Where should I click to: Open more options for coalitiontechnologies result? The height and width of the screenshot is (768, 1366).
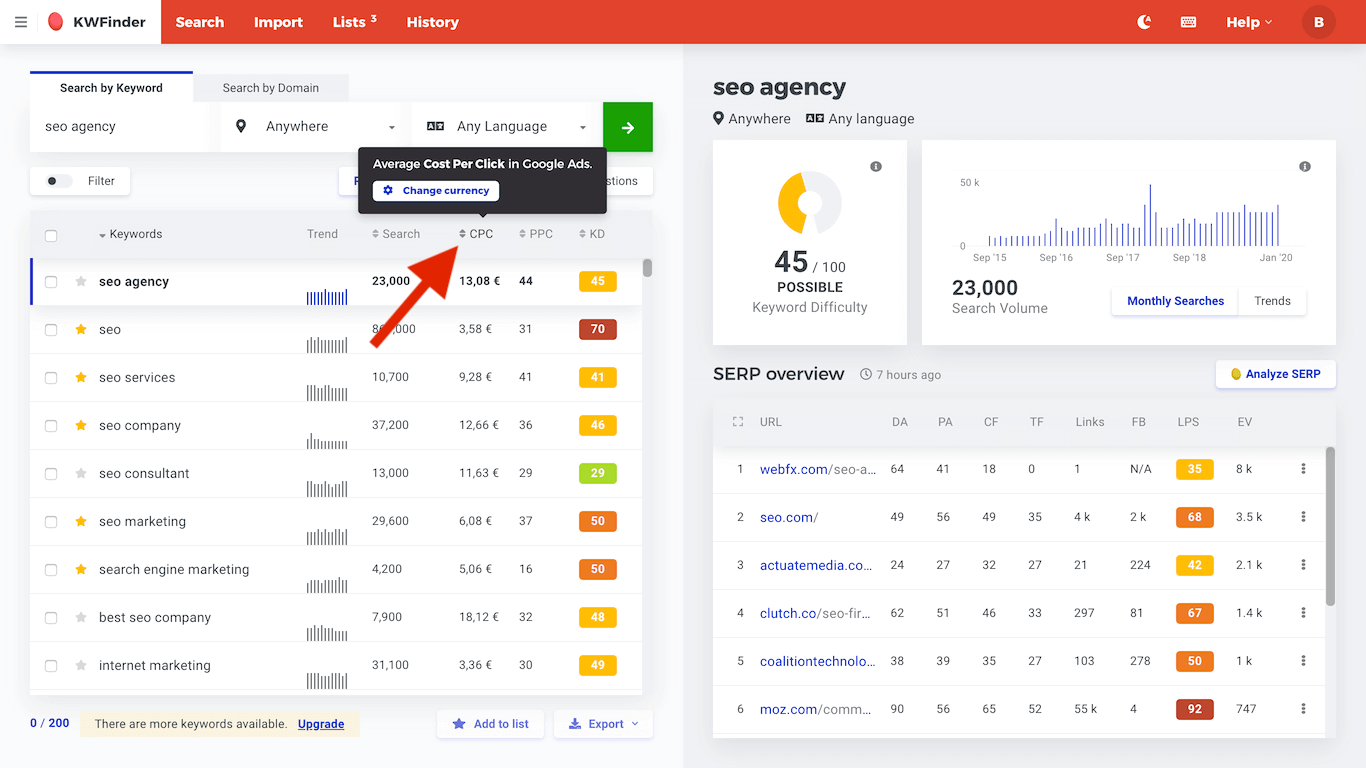click(1303, 661)
